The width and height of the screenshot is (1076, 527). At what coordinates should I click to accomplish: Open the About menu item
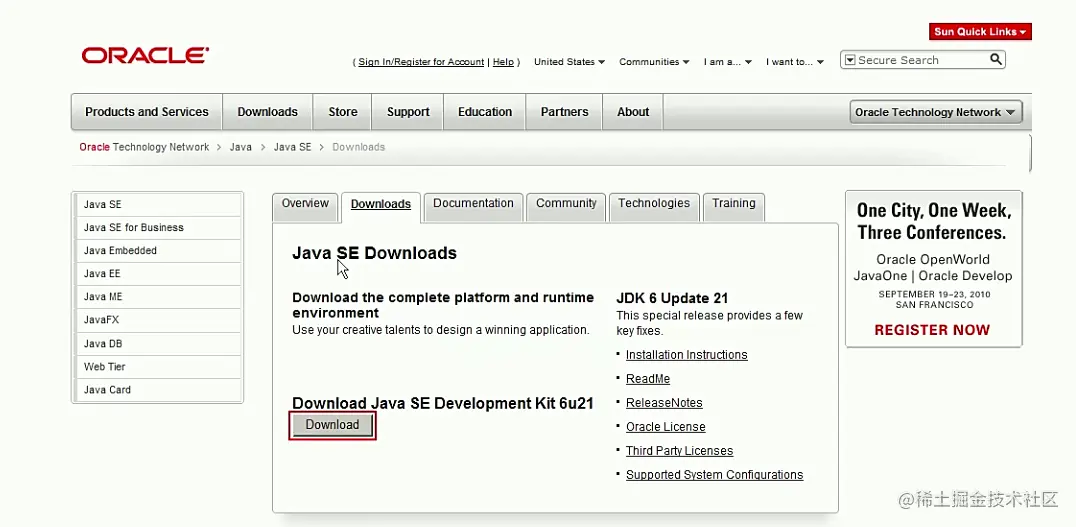tap(633, 112)
